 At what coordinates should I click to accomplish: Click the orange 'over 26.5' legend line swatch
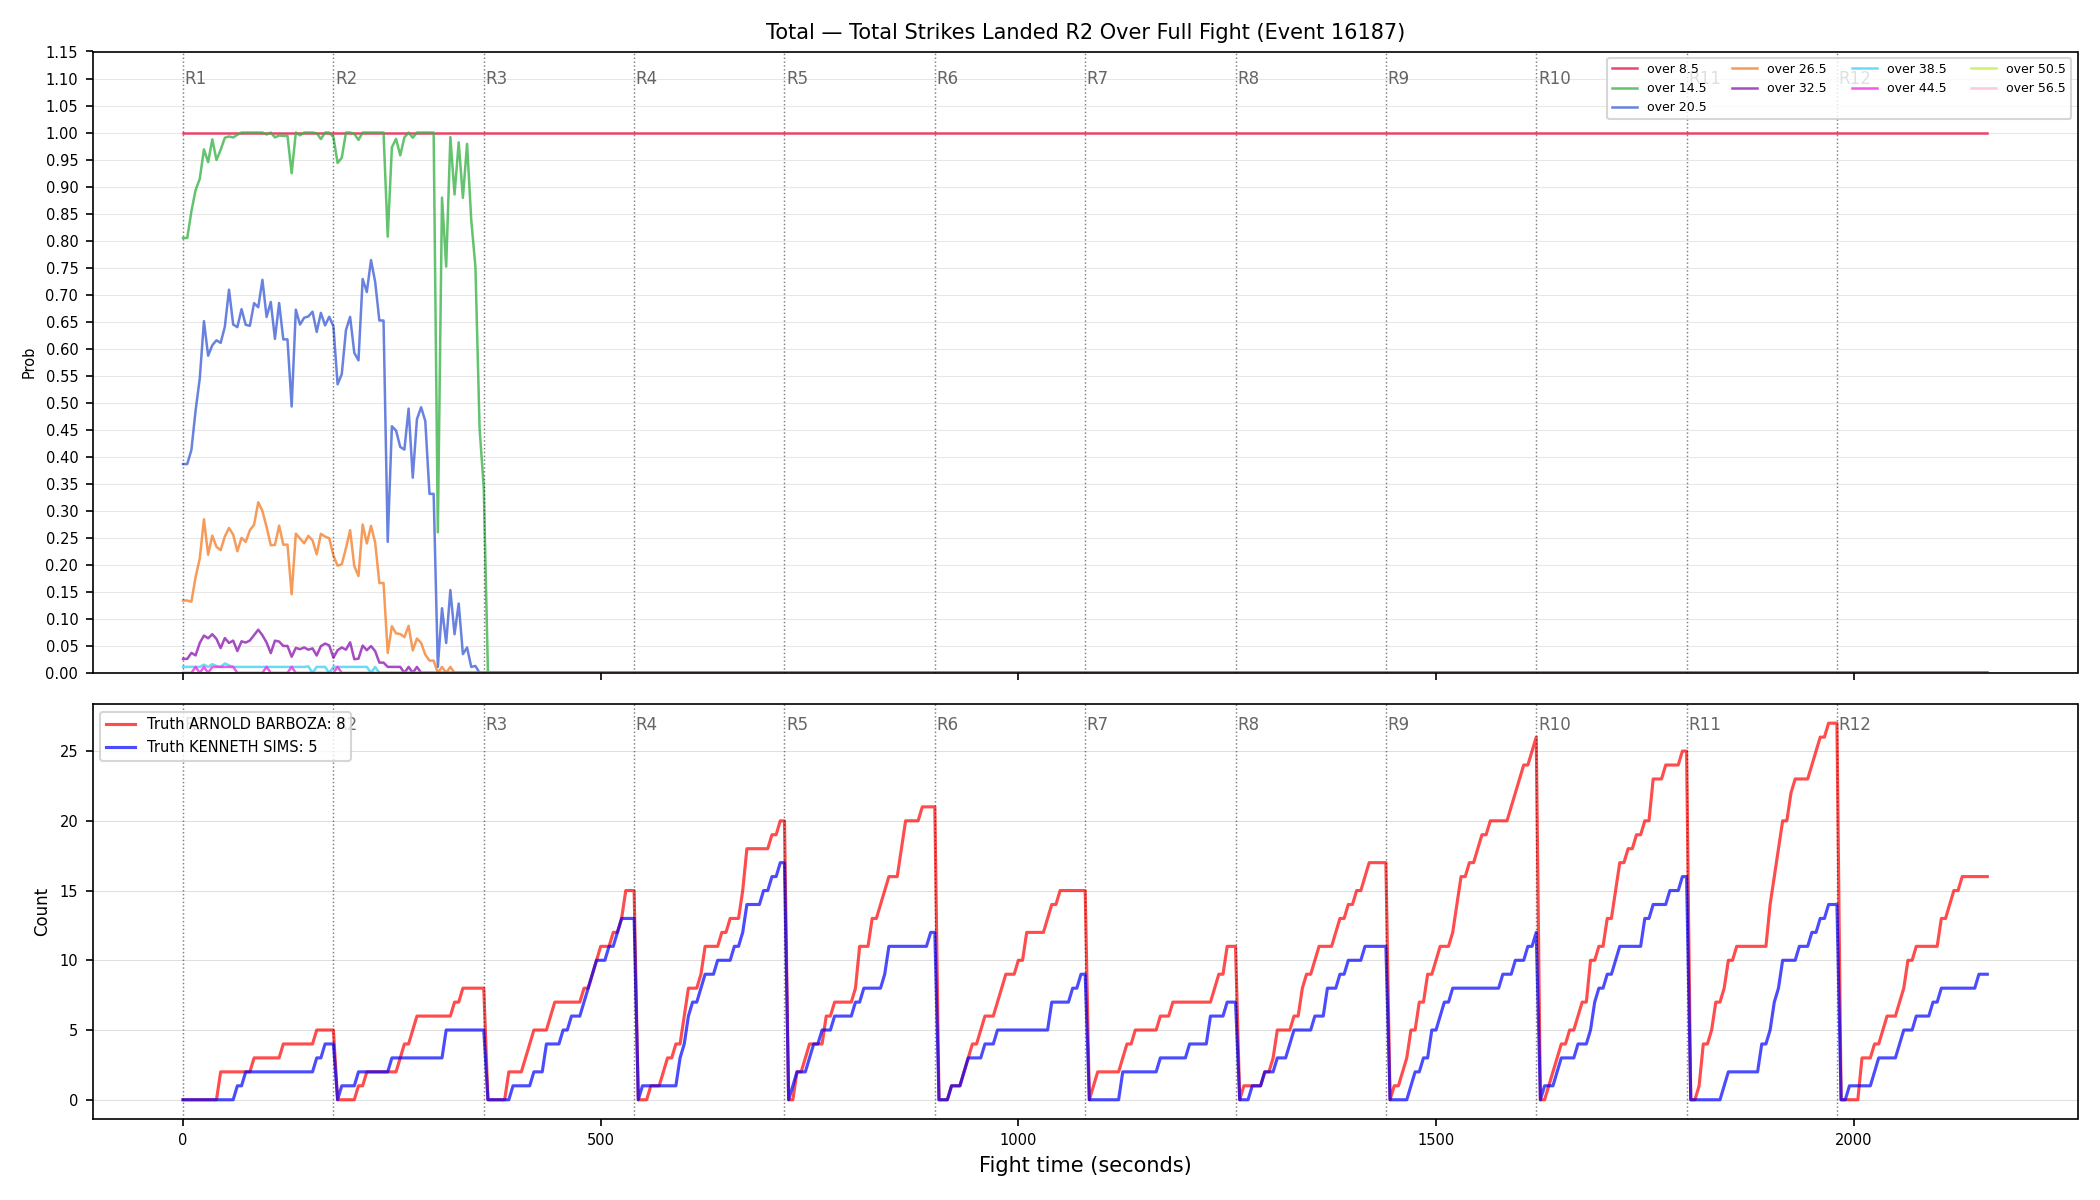point(1745,69)
